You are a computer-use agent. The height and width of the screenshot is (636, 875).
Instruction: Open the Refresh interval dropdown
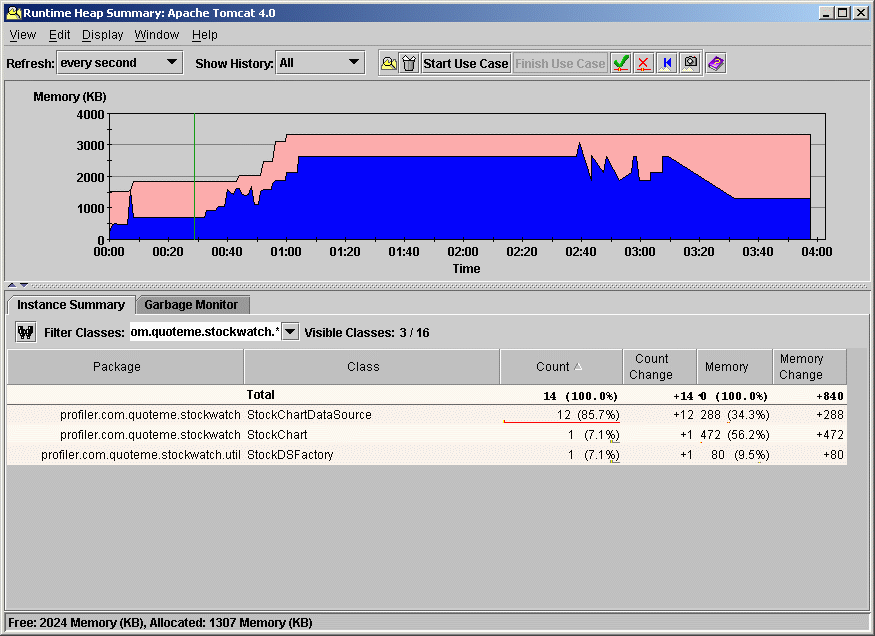coord(172,62)
